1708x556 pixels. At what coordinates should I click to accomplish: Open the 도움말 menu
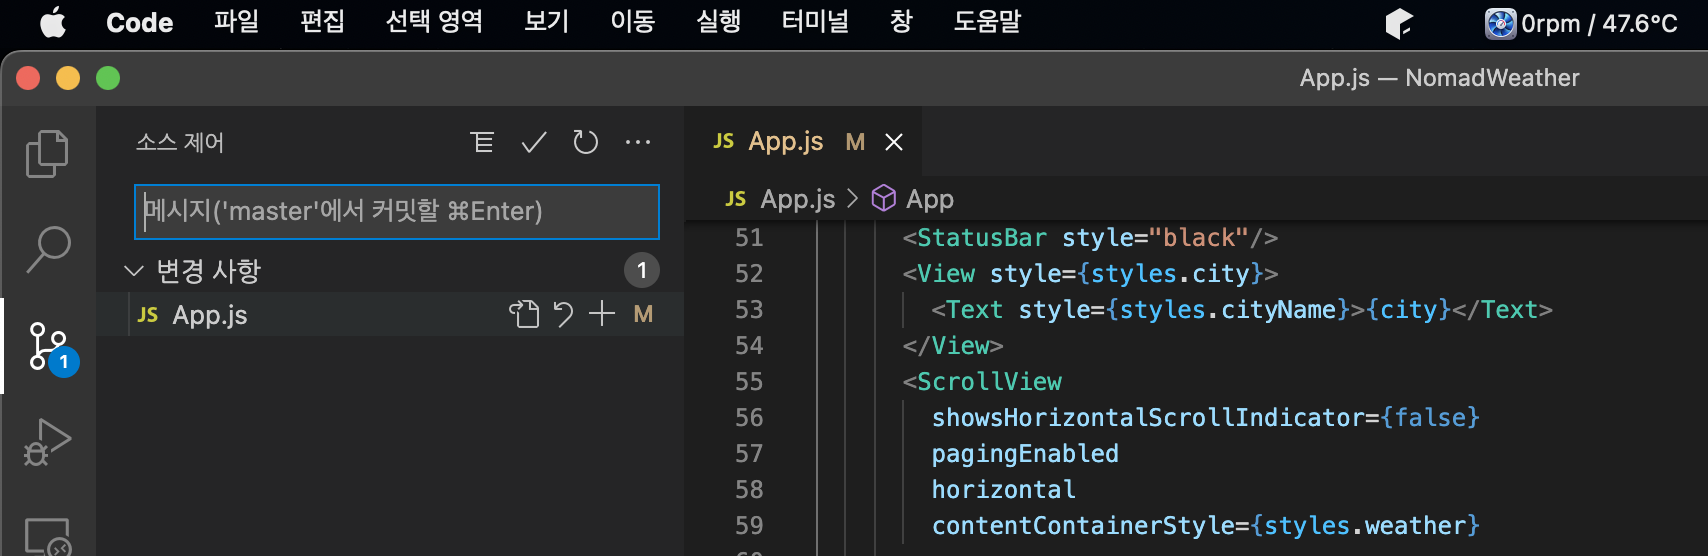point(987,21)
